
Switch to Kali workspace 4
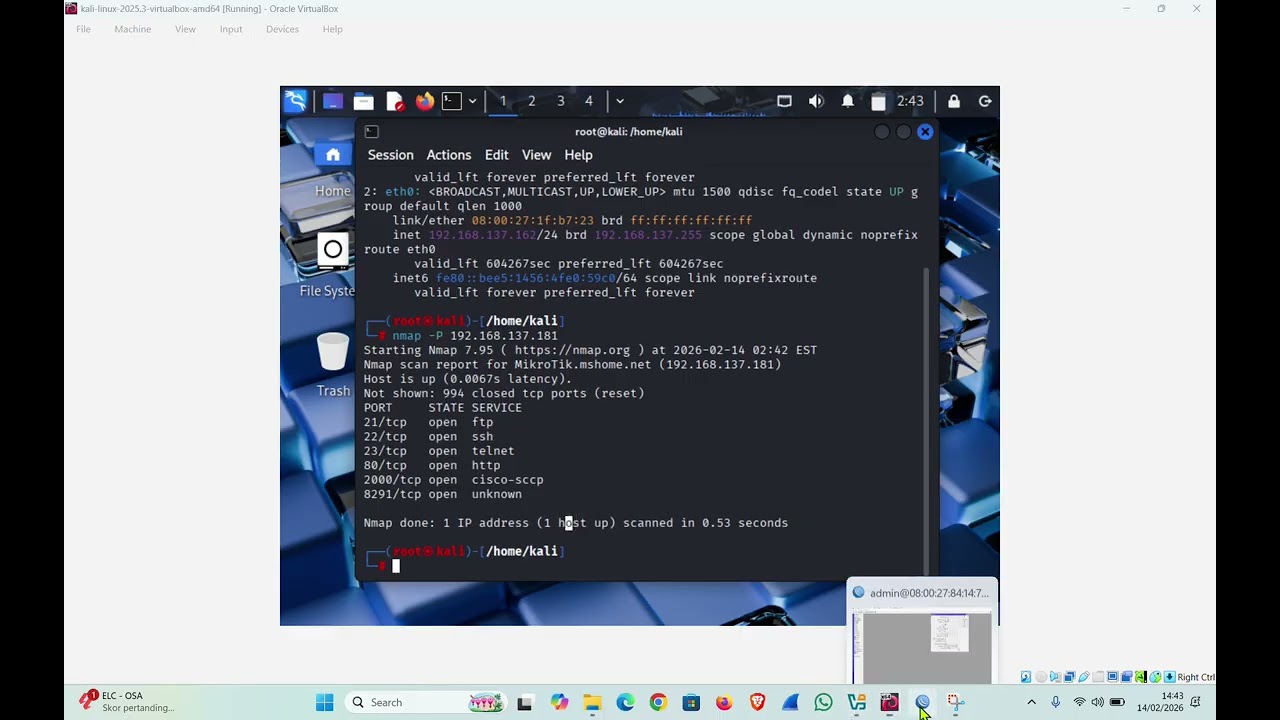(x=589, y=101)
